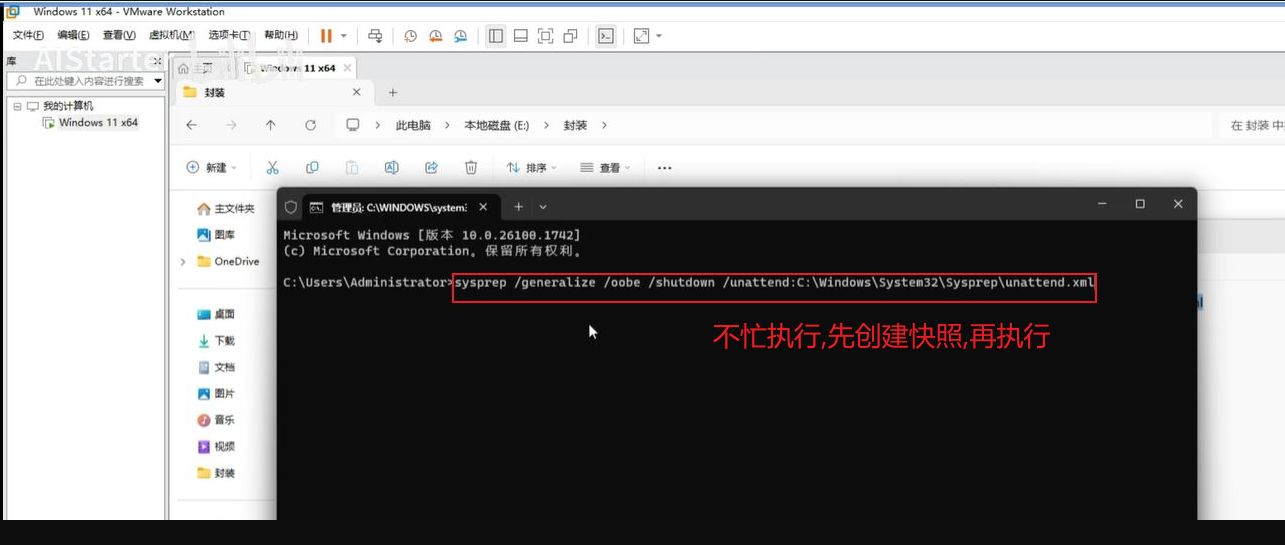1285x545 pixels.
Task: Toggle VMware unity mode button
Action: click(570, 36)
